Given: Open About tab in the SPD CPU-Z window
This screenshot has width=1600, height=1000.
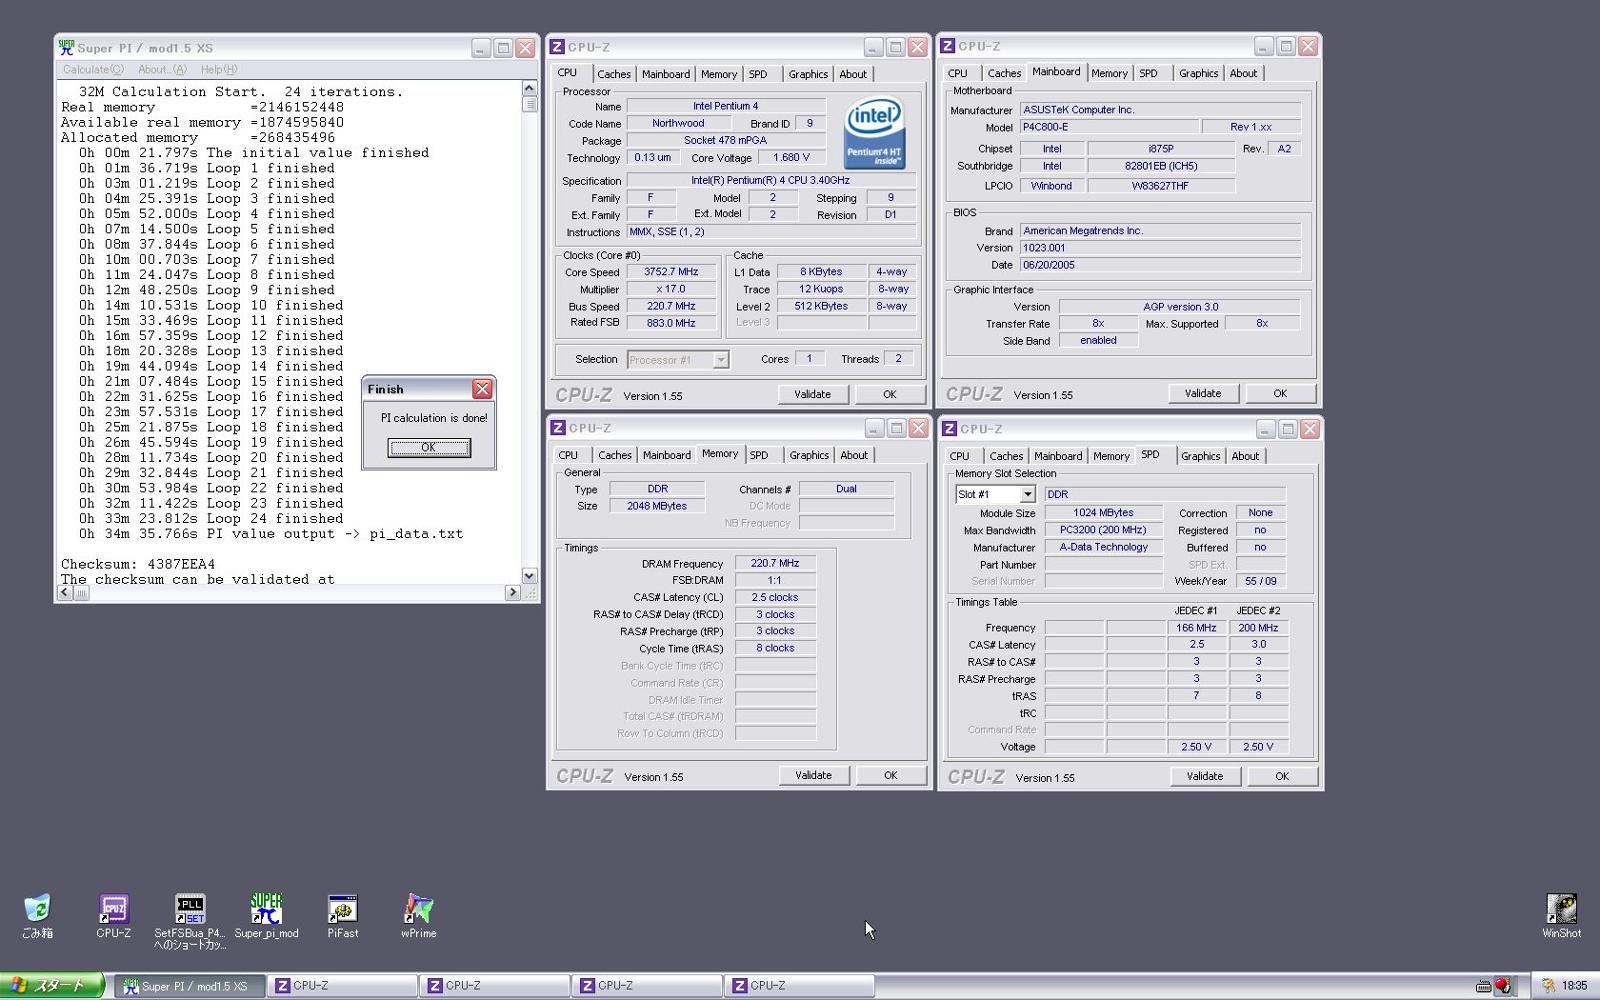Looking at the screenshot, I should click(1245, 456).
